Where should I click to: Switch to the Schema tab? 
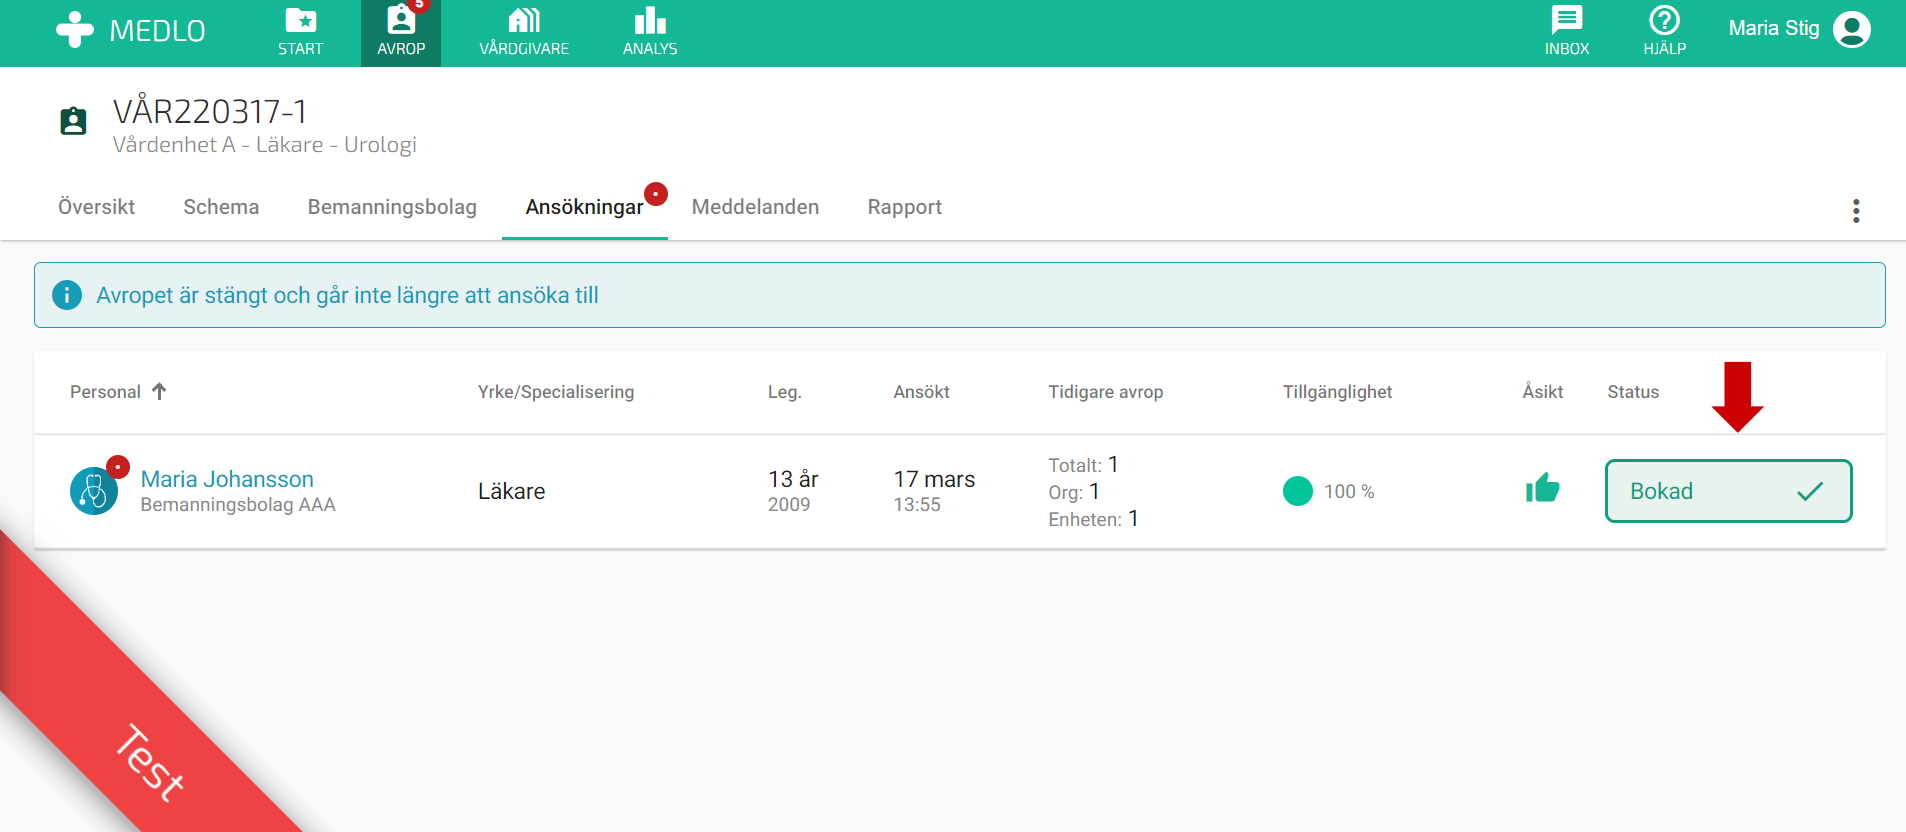coord(221,207)
